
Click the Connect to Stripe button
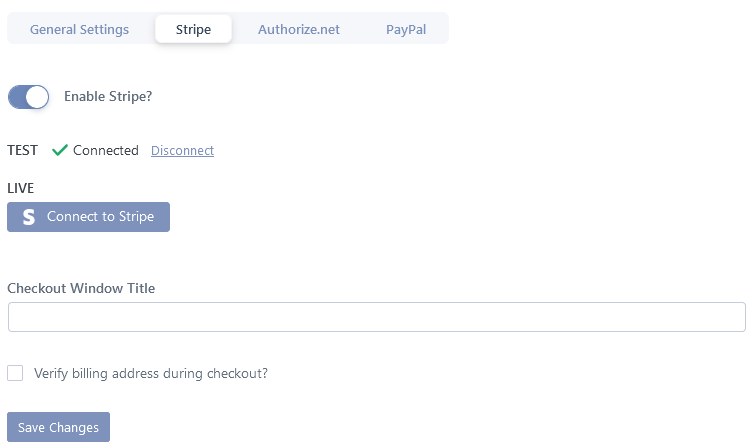coord(89,217)
